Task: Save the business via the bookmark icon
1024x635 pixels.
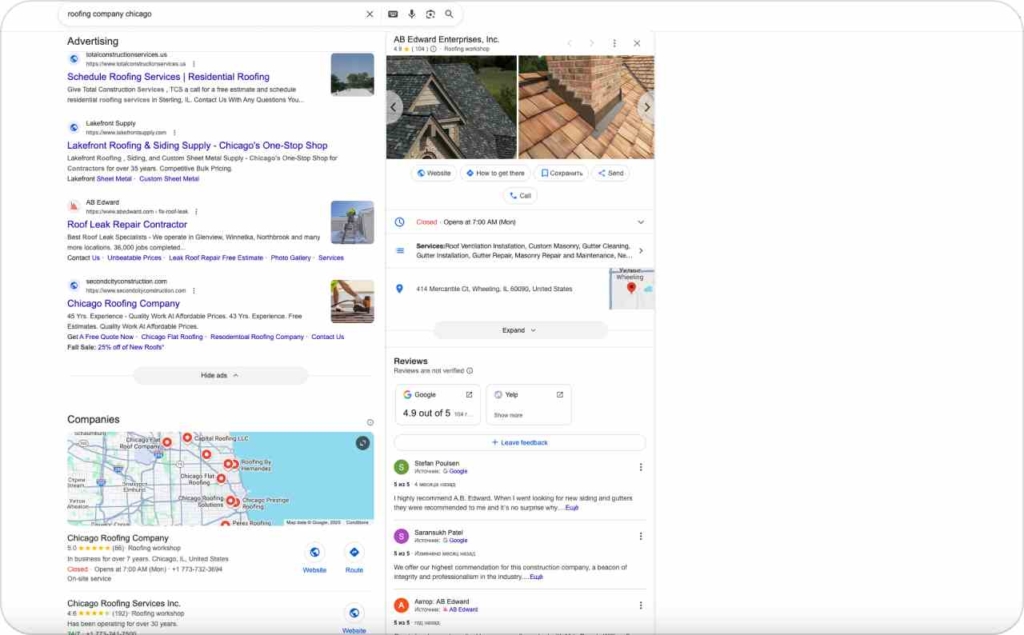Action: point(547,173)
